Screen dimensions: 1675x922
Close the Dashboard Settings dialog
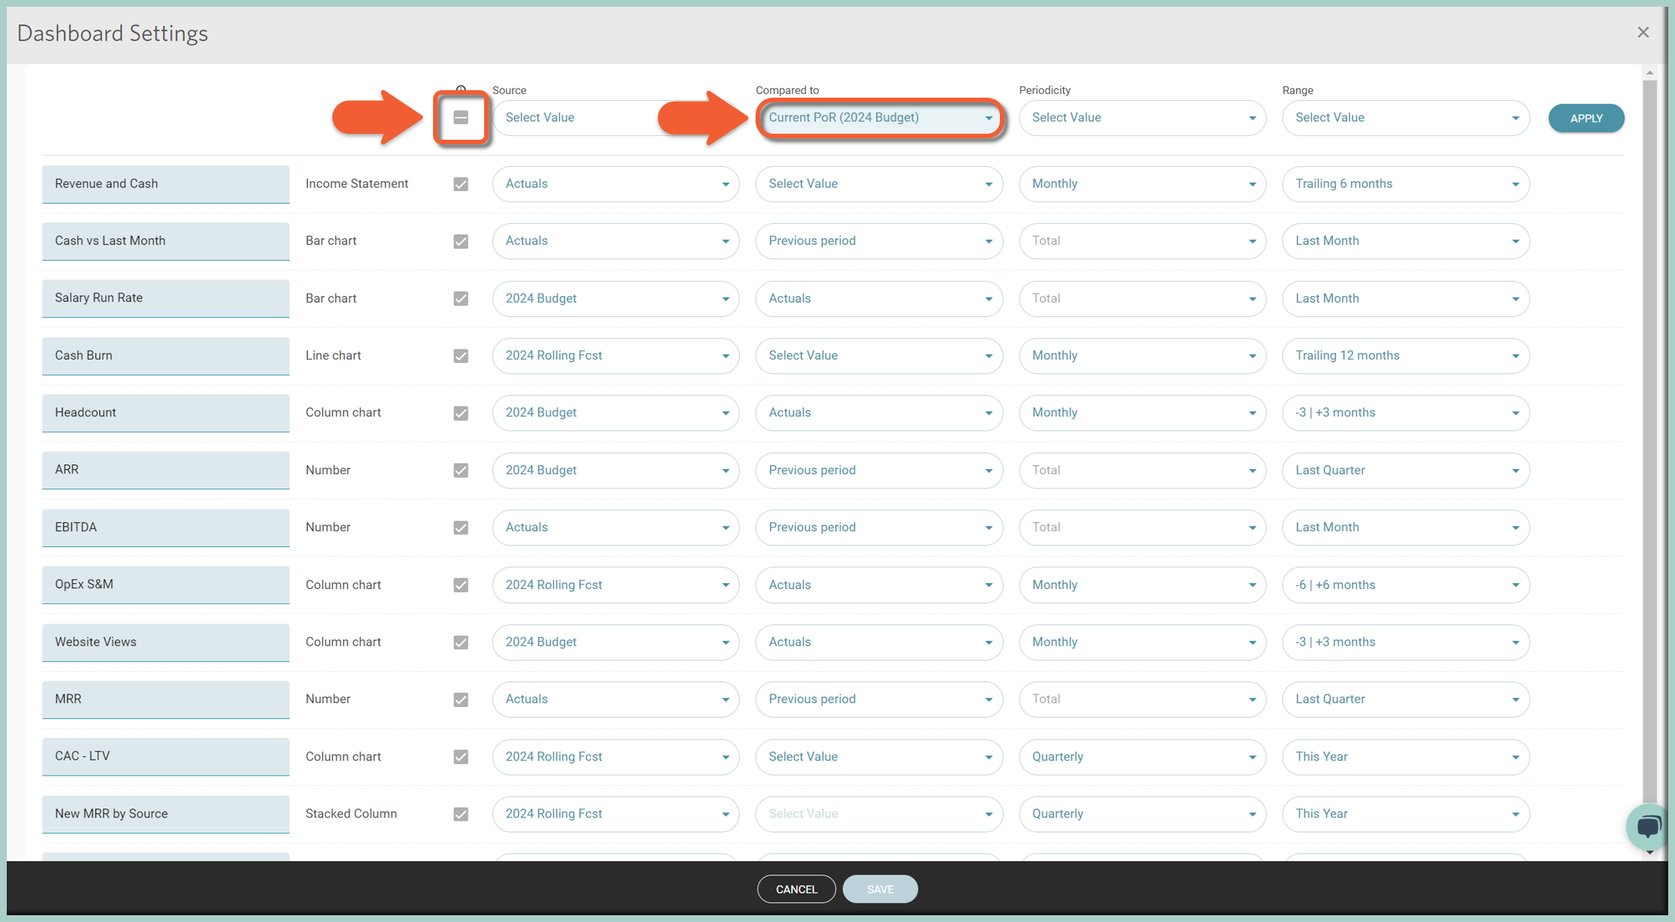(x=1643, y=33)
